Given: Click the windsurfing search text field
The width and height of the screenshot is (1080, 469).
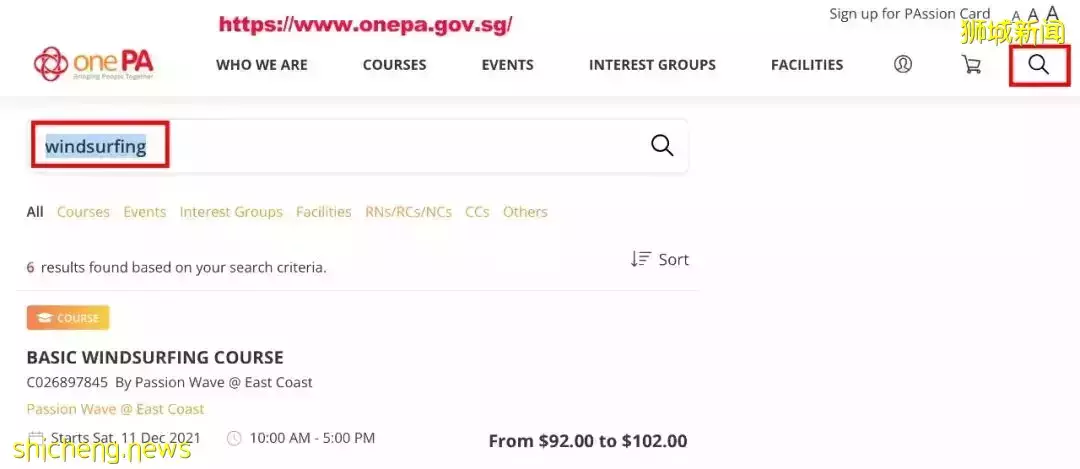Looking at the screenshot, I should pyautogui.click(x=358, y=145).
